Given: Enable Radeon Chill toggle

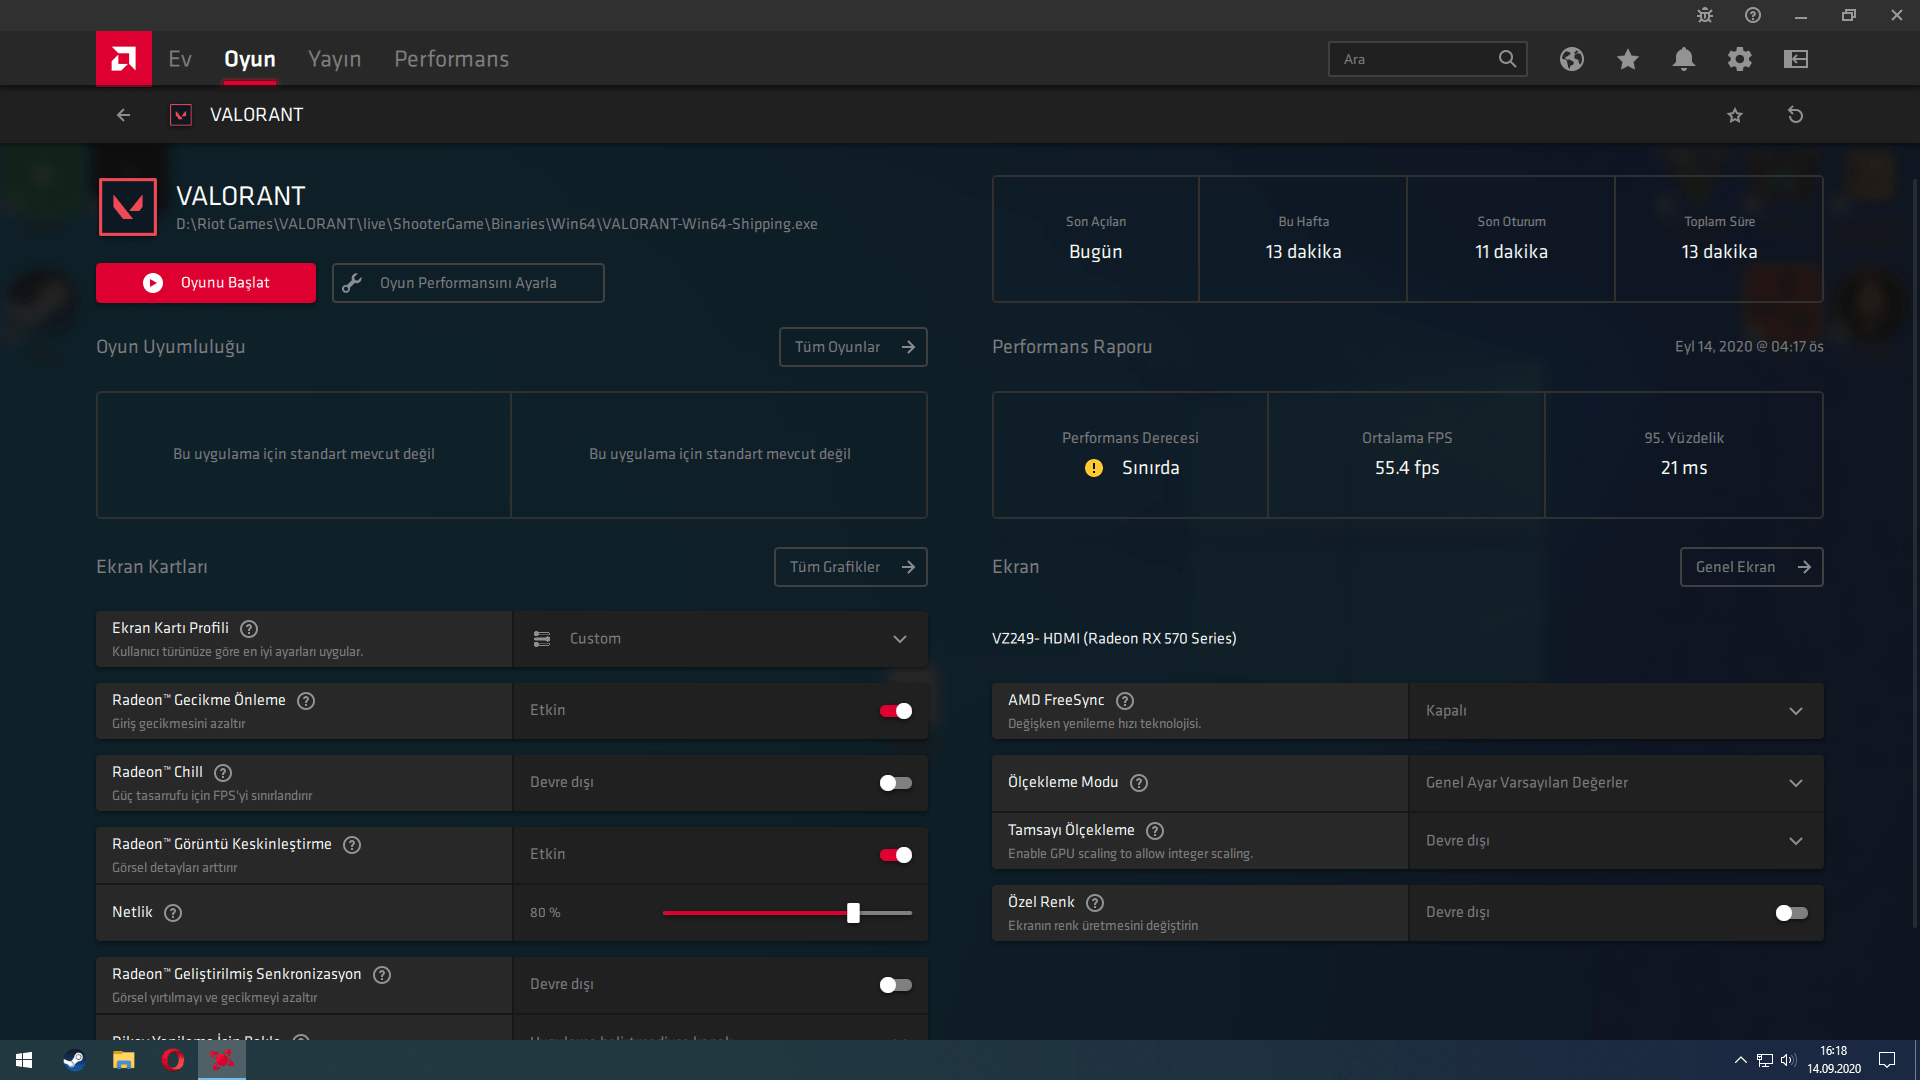Looking at the screenshot, I should 895,783.
